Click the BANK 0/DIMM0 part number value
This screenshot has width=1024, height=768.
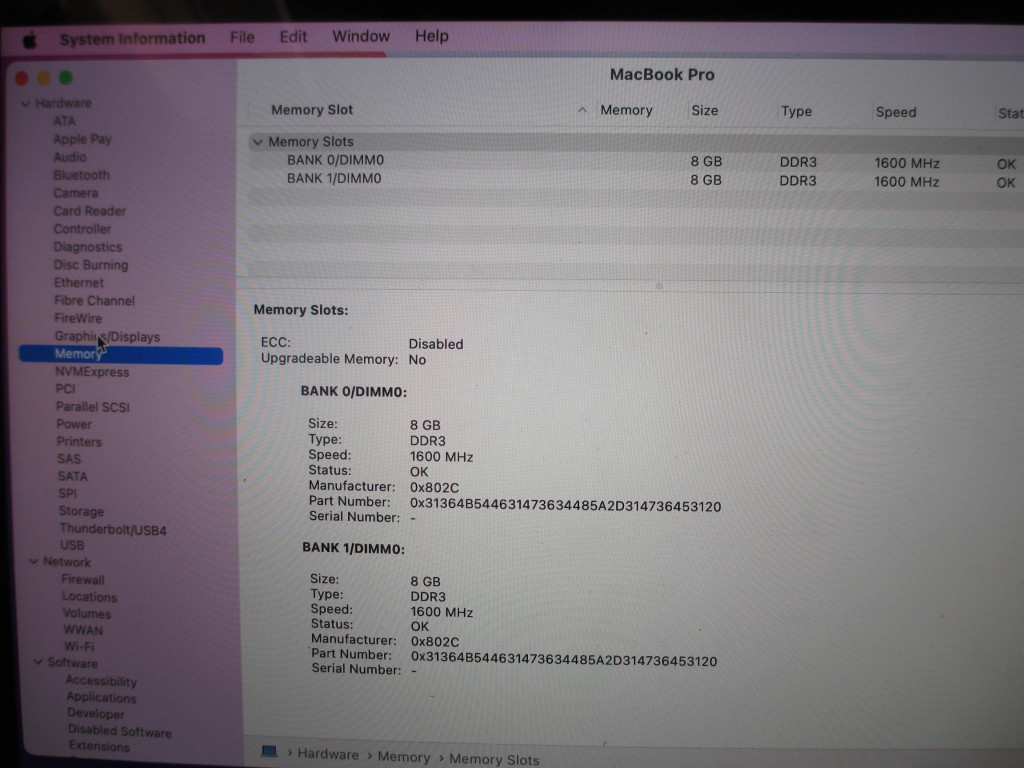click(x=566, y=506)
